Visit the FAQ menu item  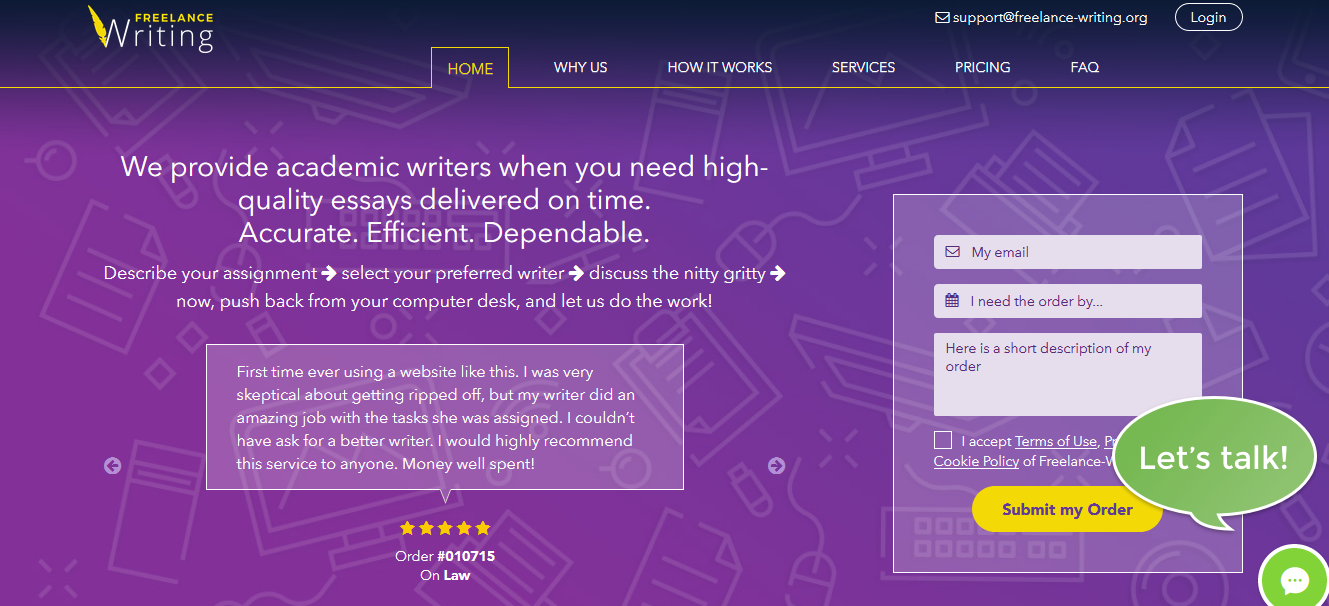1085,68
